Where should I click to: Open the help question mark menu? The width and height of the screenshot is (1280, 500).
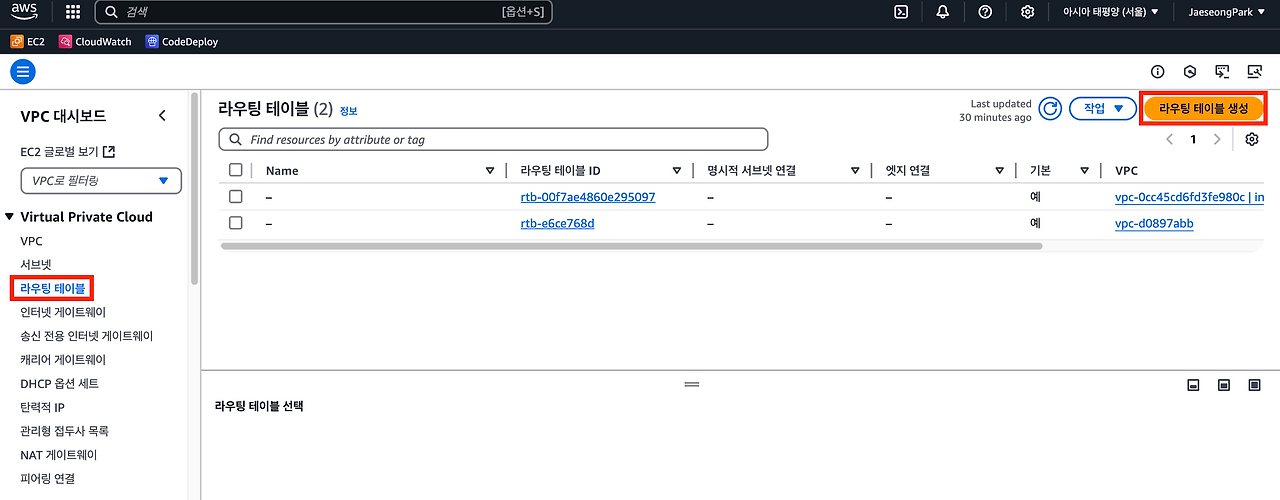click(985, 12)
